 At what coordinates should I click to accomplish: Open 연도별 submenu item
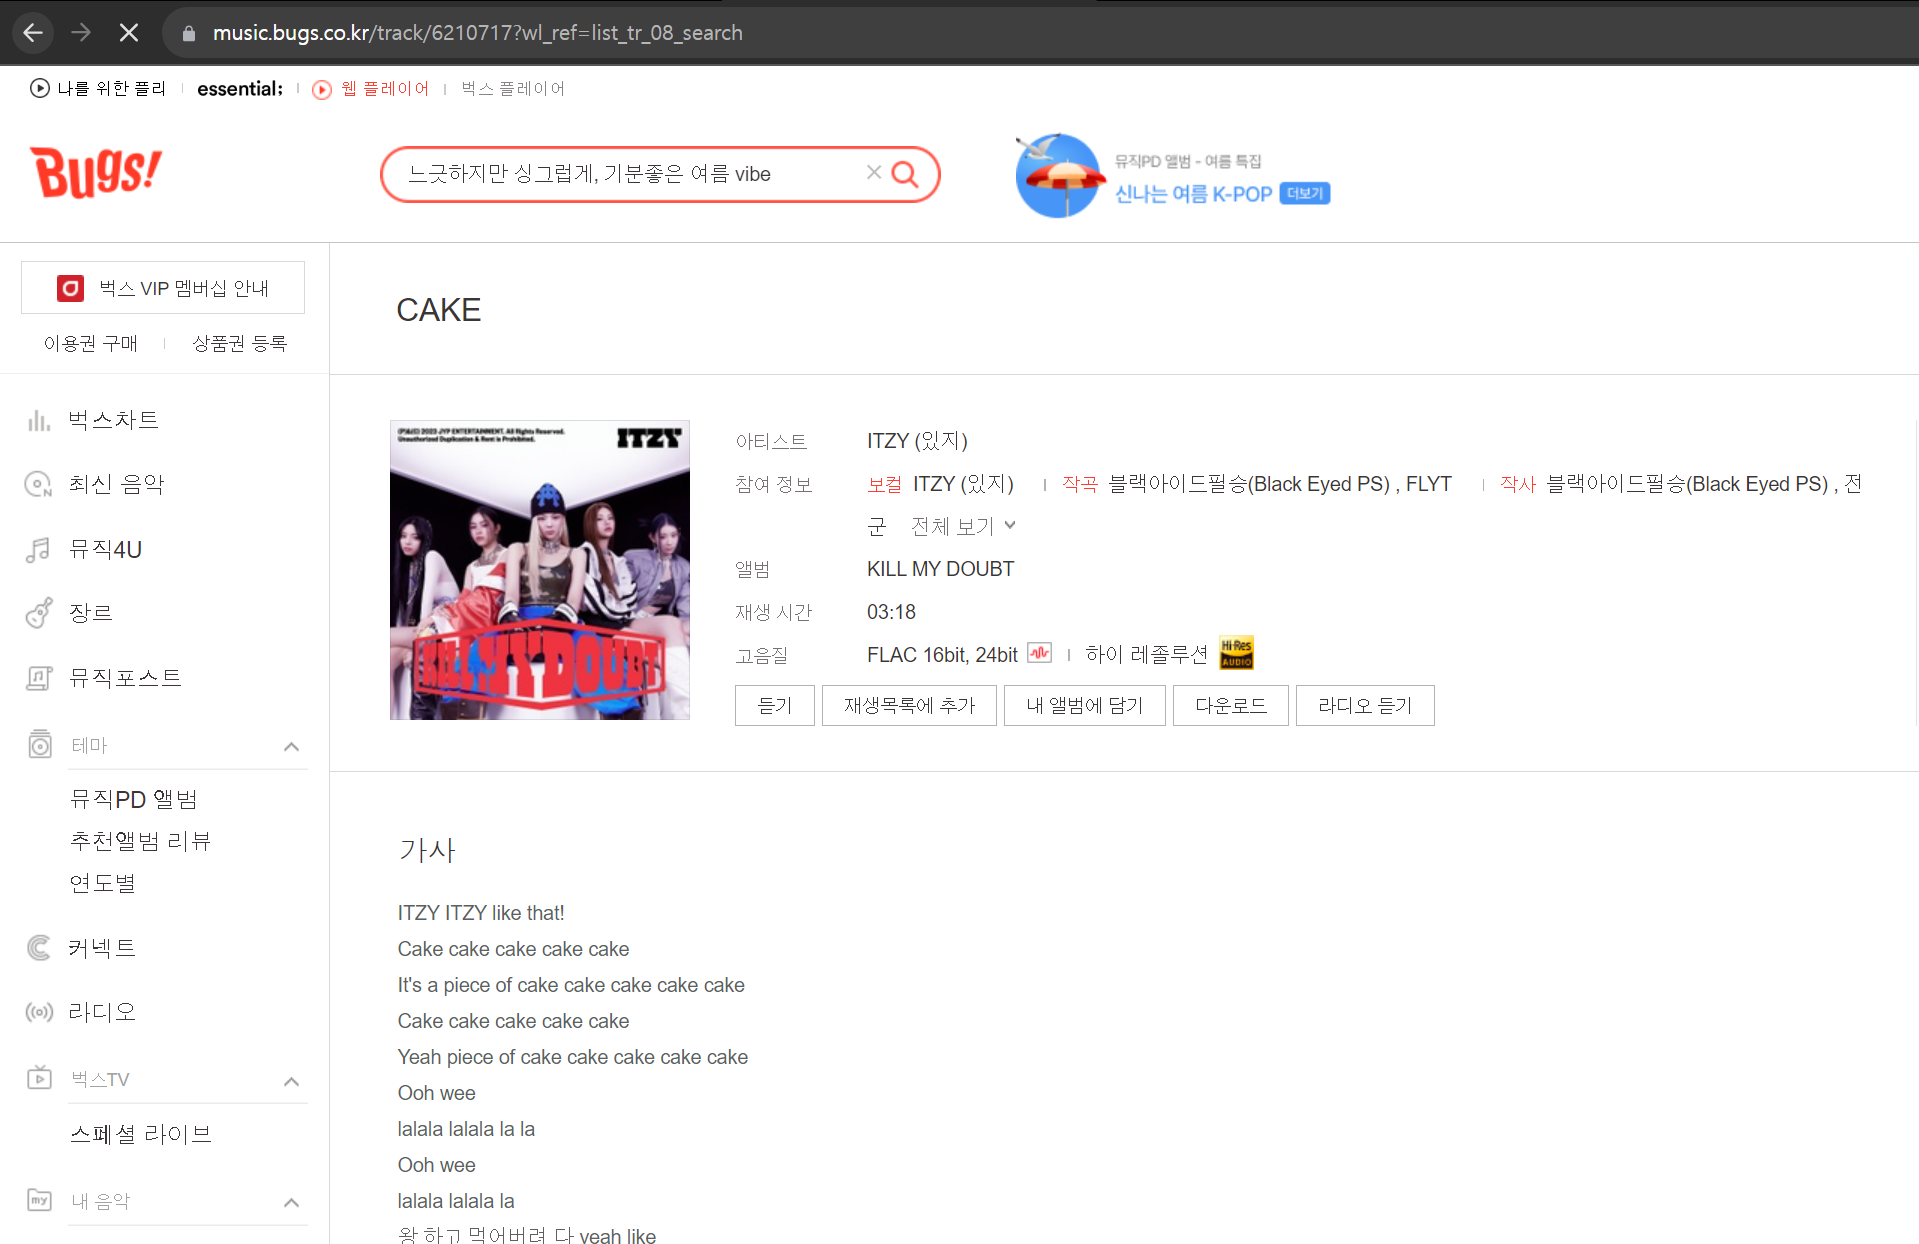pyautogui.click(x=102, y=883)
